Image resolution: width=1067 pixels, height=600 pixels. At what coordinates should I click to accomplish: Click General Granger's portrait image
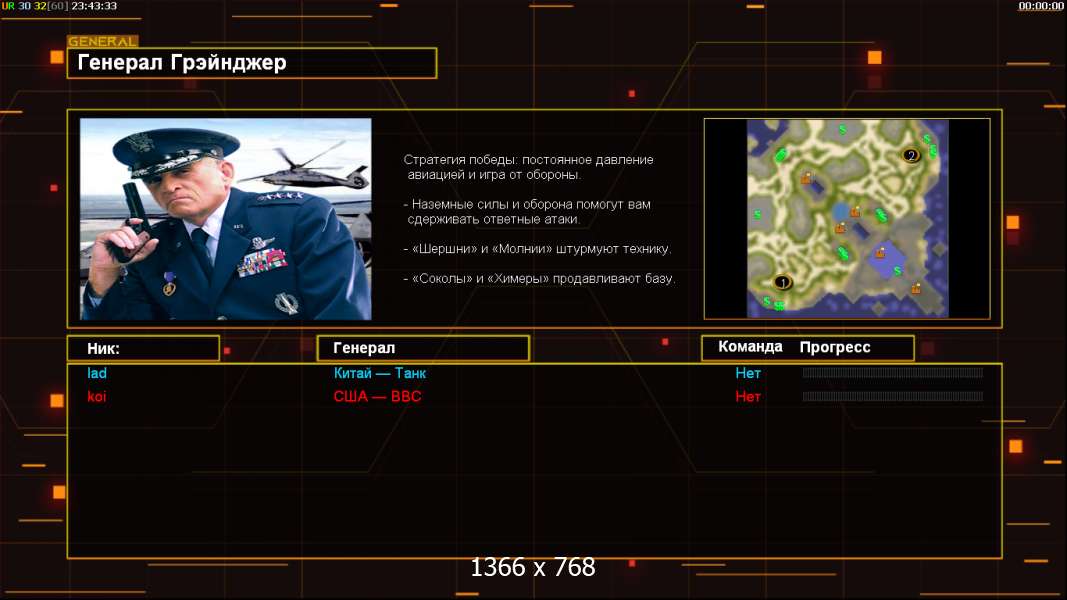click(x=225, y=219)
